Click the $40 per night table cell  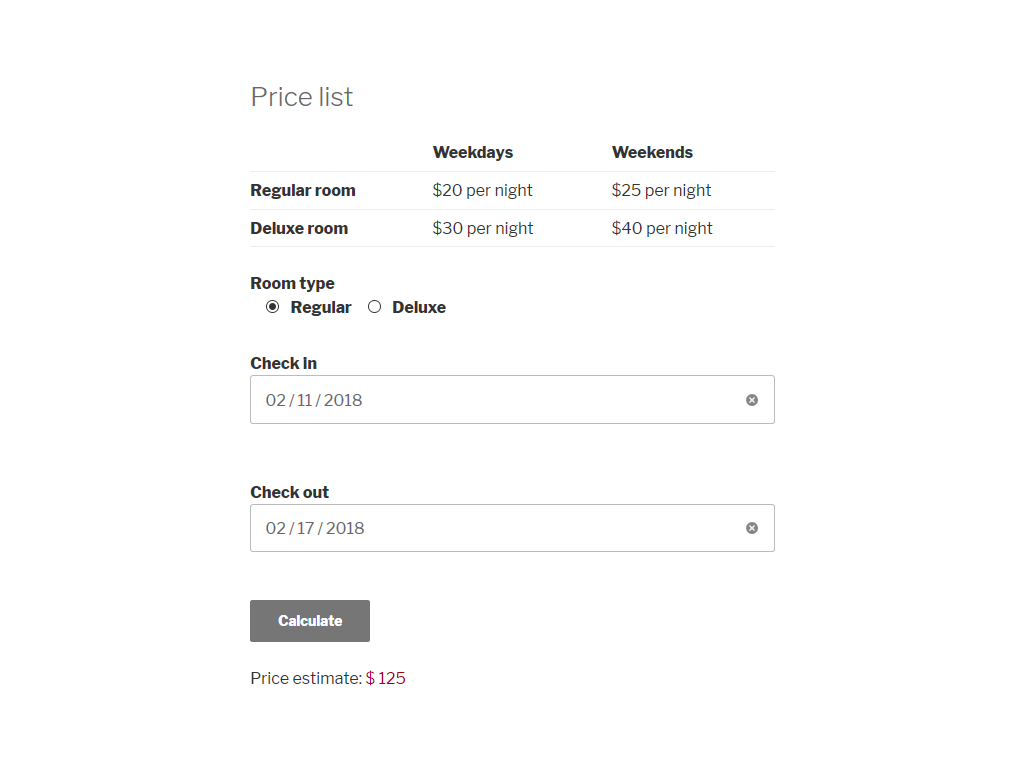(x=662, y=228)
